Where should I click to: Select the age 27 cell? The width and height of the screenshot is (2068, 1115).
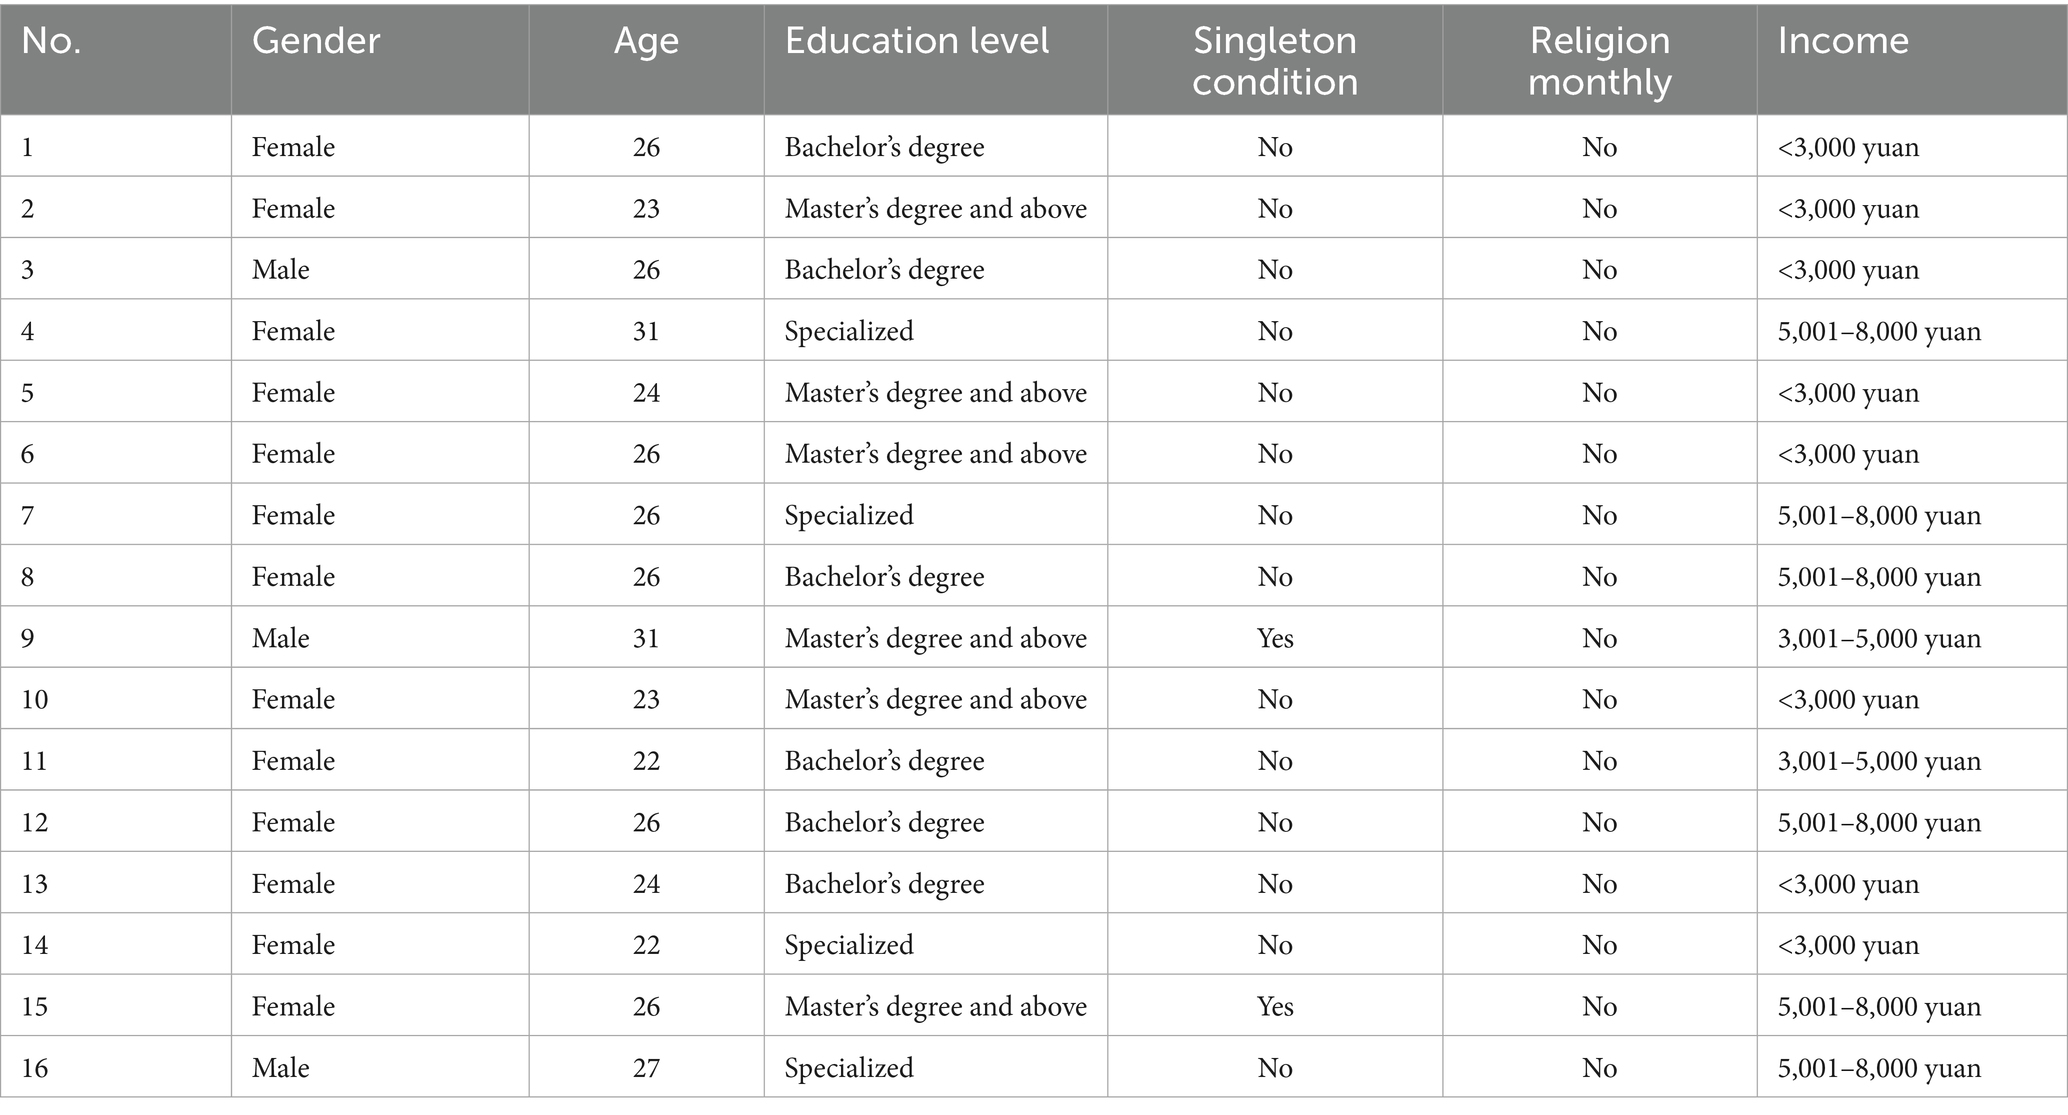point(646,1068)
